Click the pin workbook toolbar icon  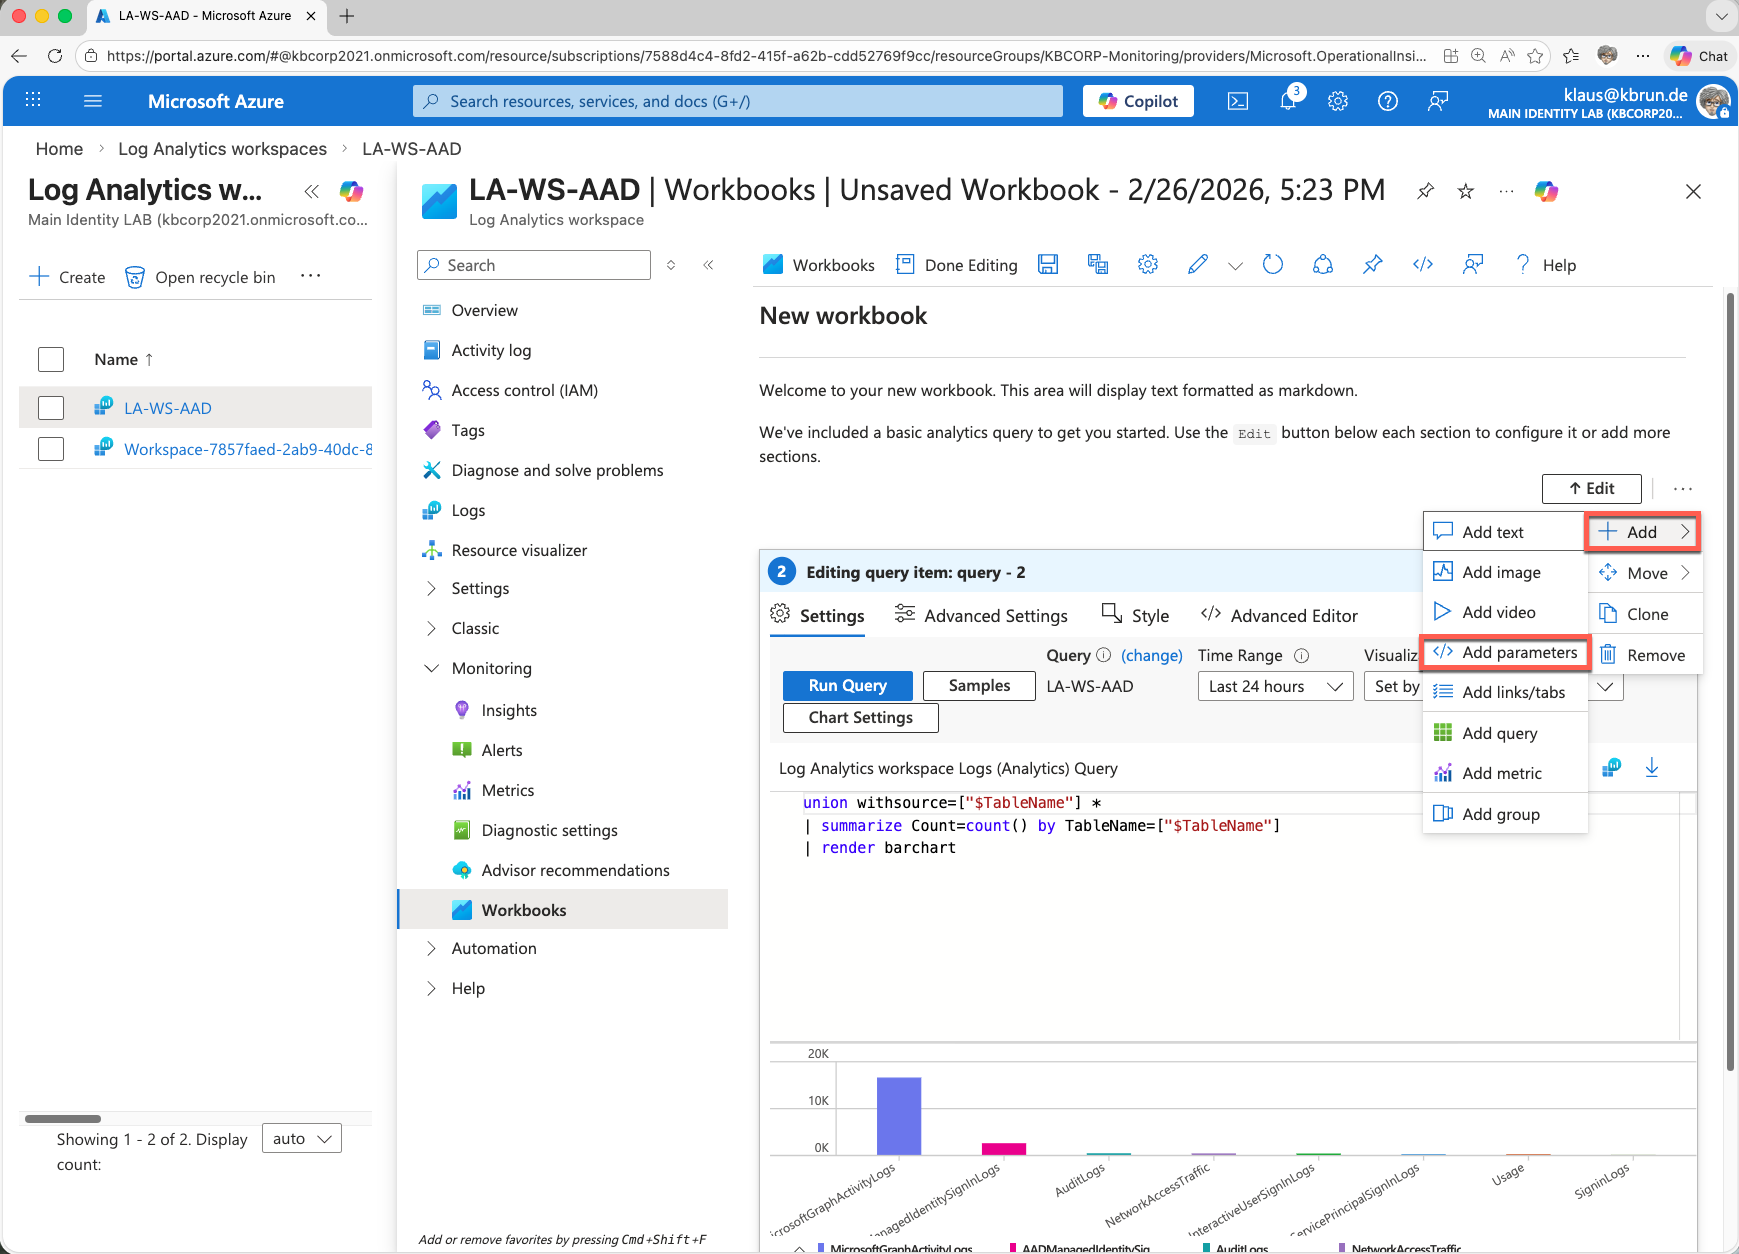point(1372,265)
